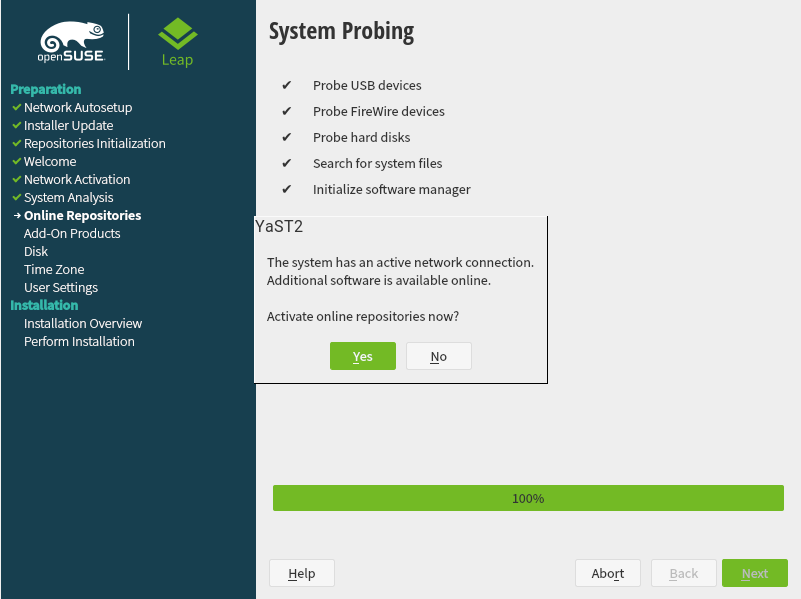This screenshot has height=599, width=801.
Task: Click Probe USB devices label
Action: pos(367,85)
